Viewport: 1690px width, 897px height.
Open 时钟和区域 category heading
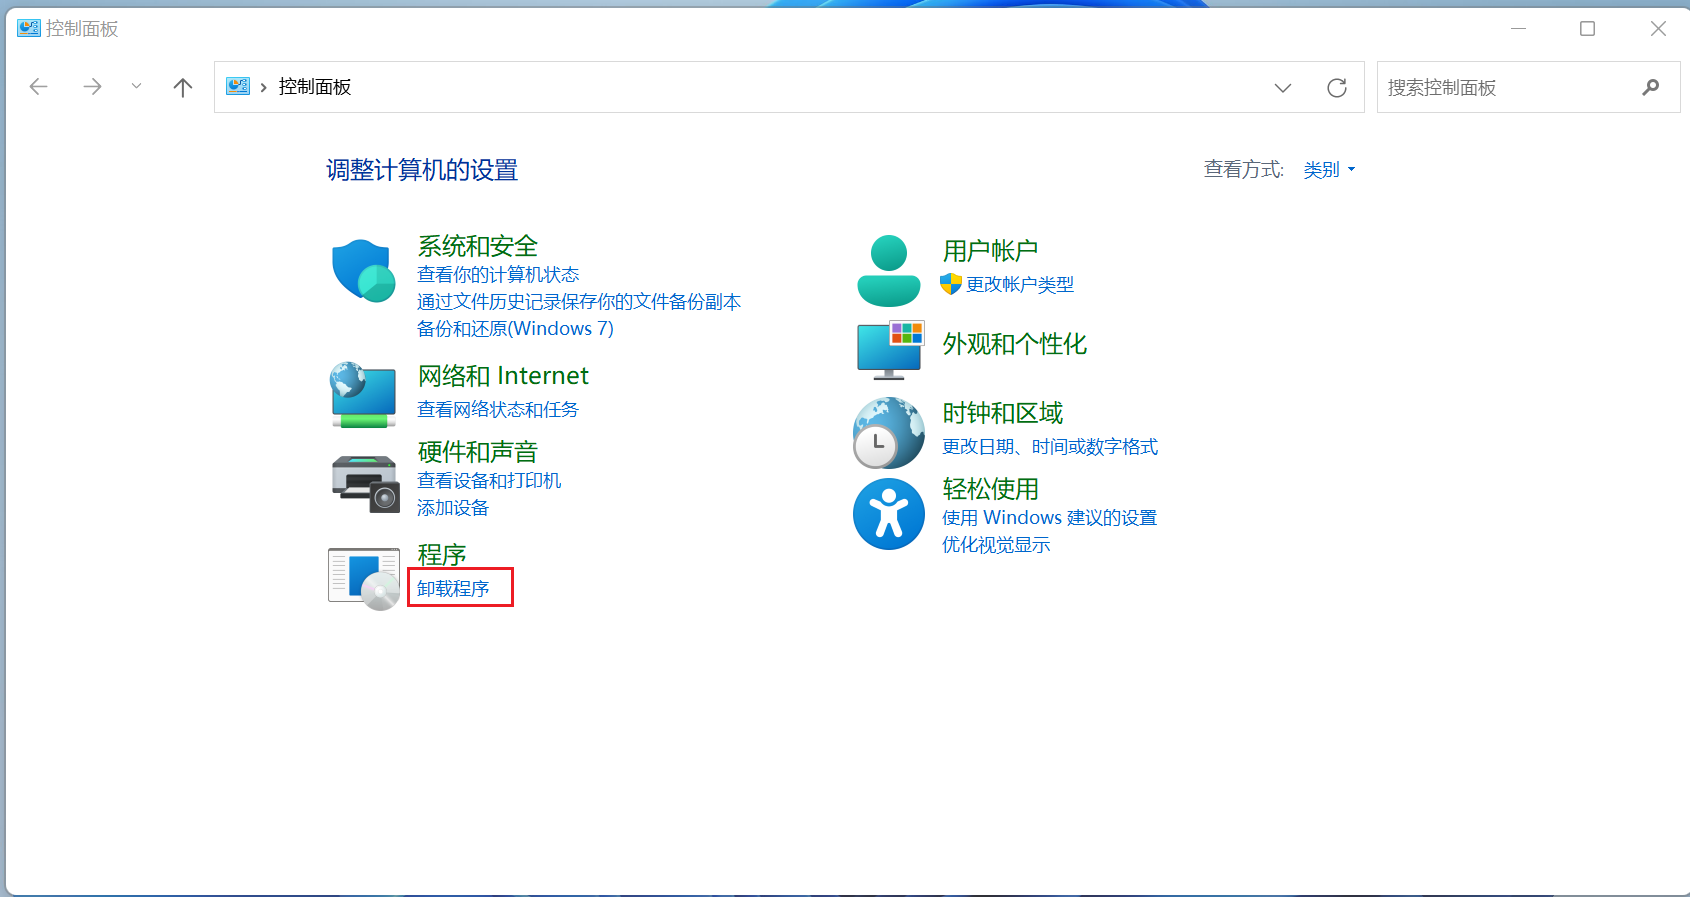click(x=1002, y=413)
